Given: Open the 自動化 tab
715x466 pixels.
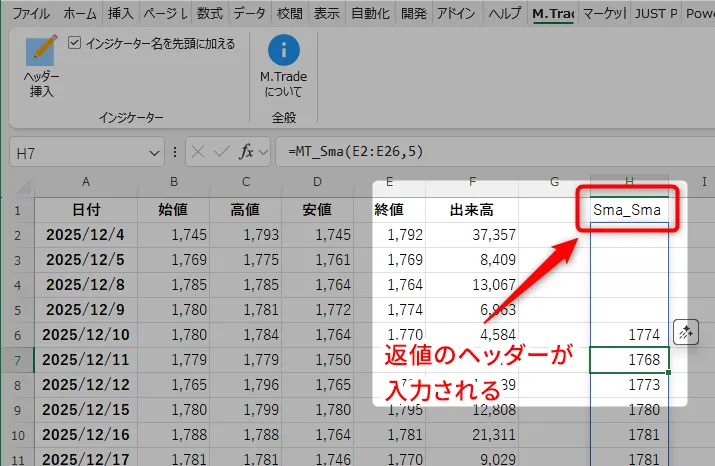Looking at the screenshot, I should 370,14.
